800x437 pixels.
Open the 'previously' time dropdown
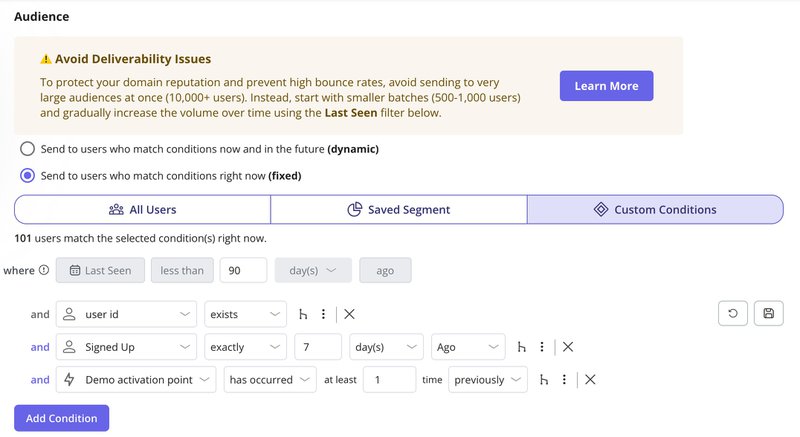488,380
